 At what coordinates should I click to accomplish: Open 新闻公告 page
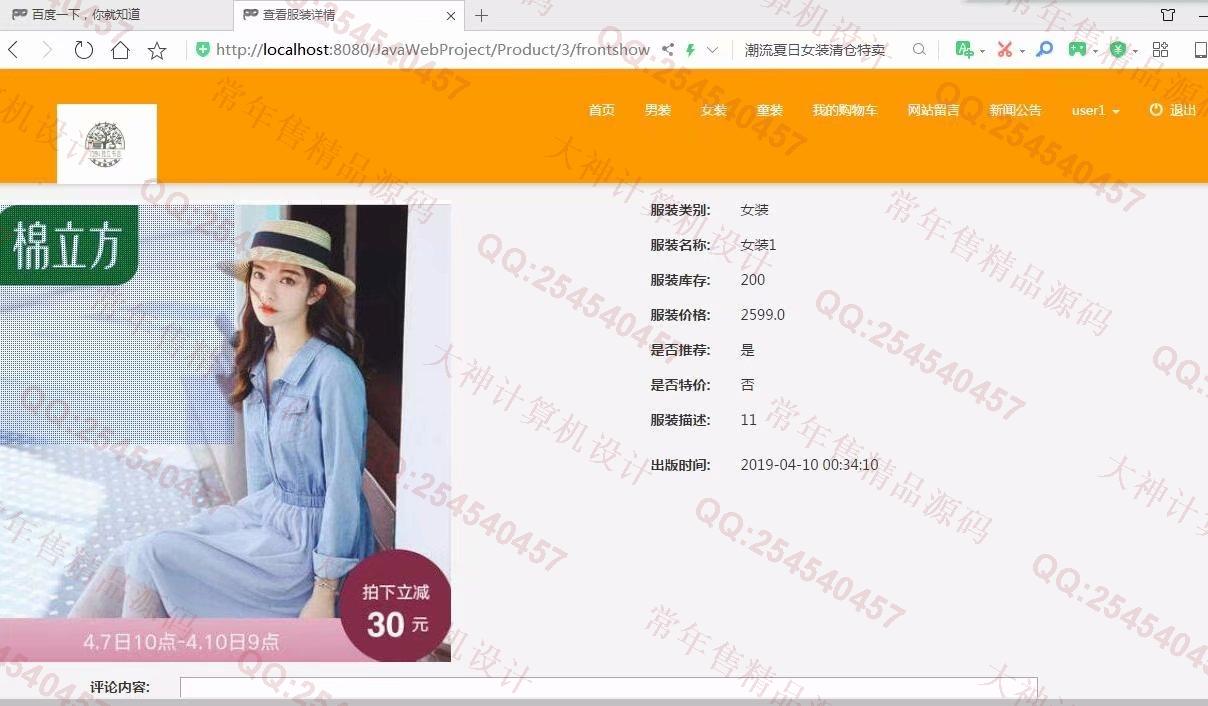(x=1016, y=110)
